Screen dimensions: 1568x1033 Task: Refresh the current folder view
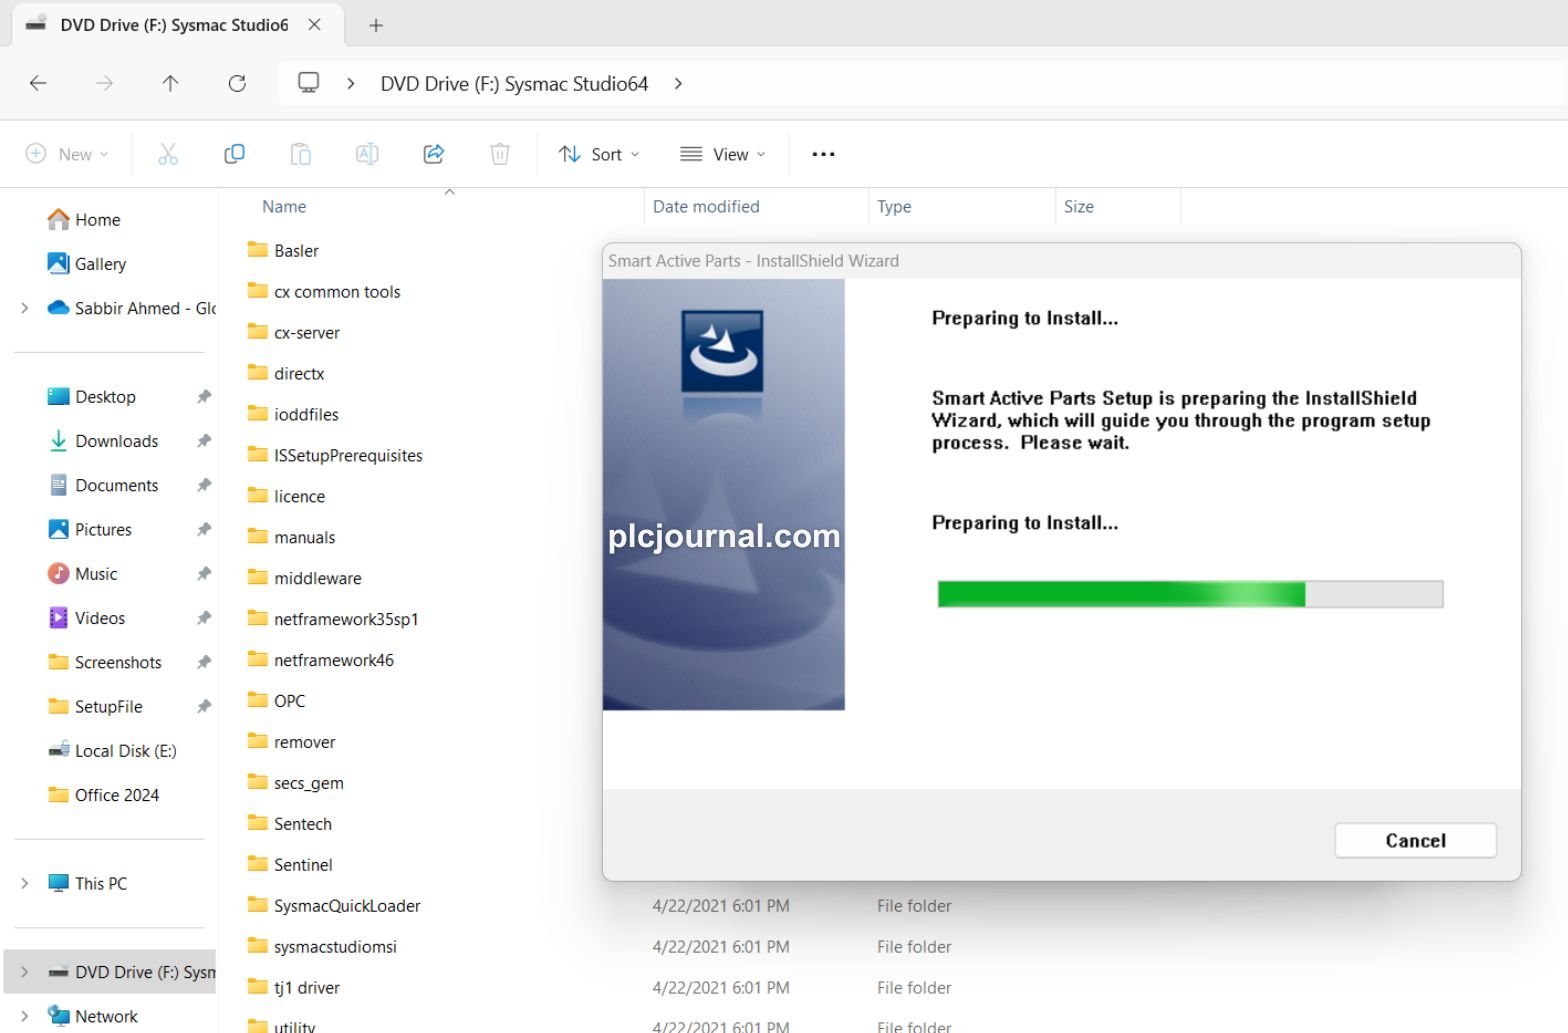coord(237,84)
